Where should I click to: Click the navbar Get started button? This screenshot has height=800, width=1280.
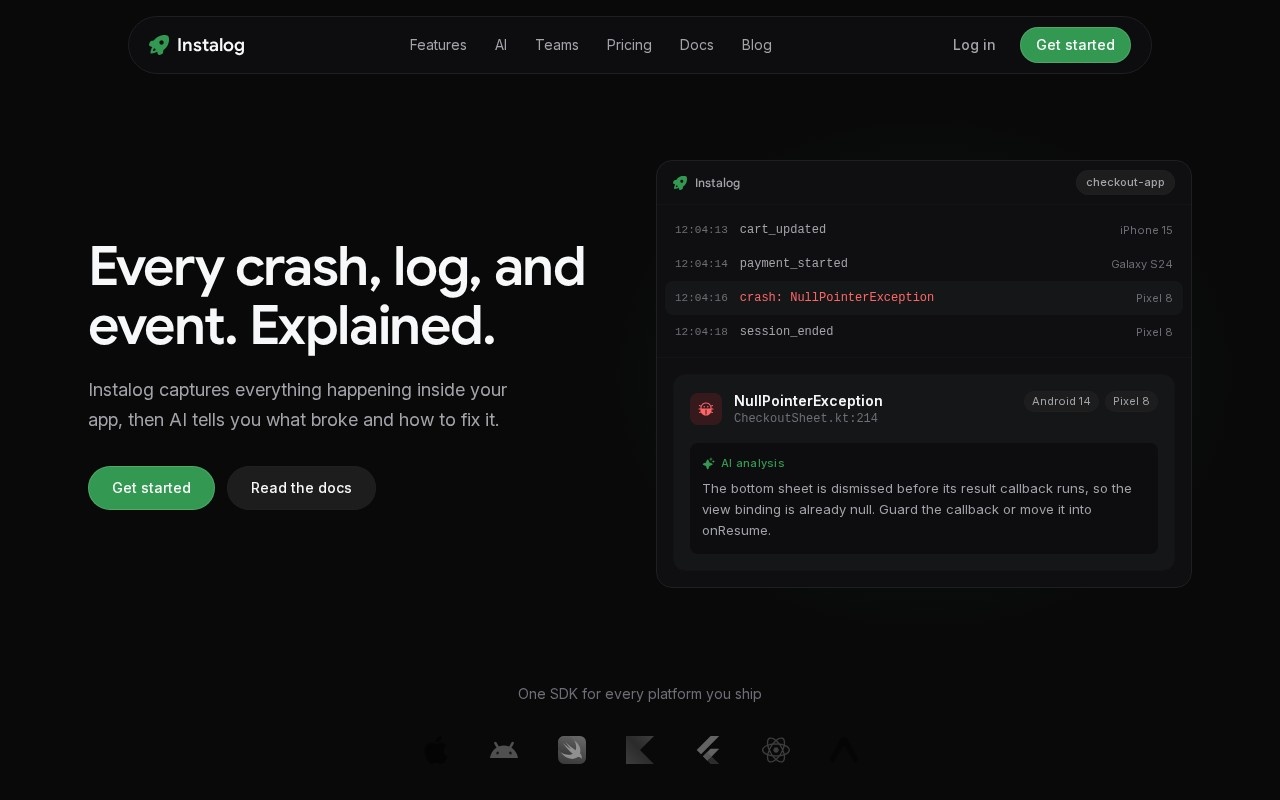(1075, 45)
